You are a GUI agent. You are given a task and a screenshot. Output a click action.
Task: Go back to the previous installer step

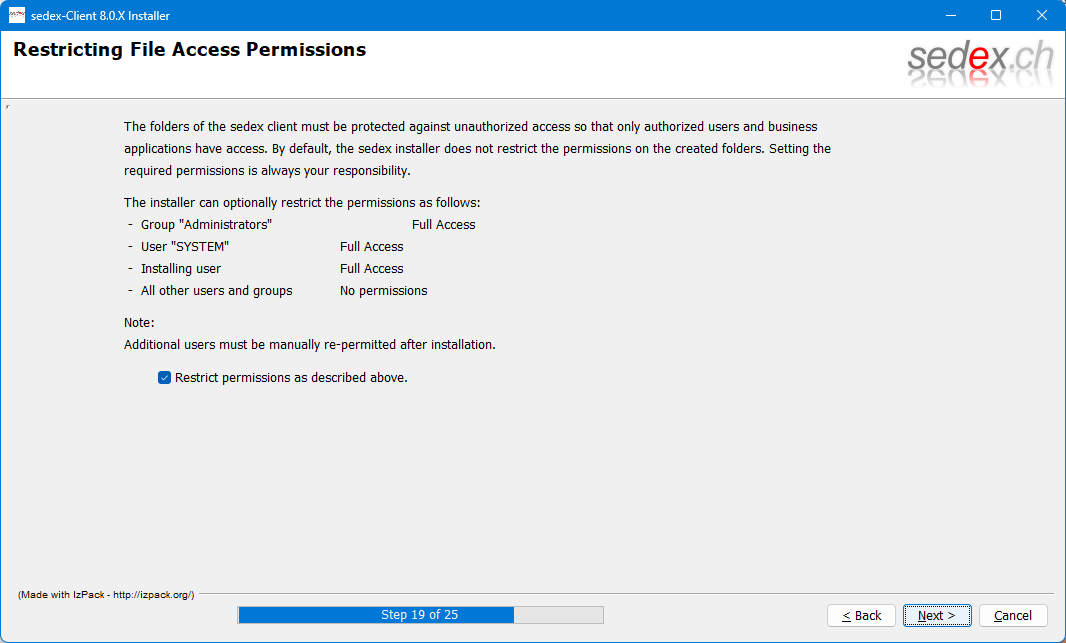(x=861, y=615)
